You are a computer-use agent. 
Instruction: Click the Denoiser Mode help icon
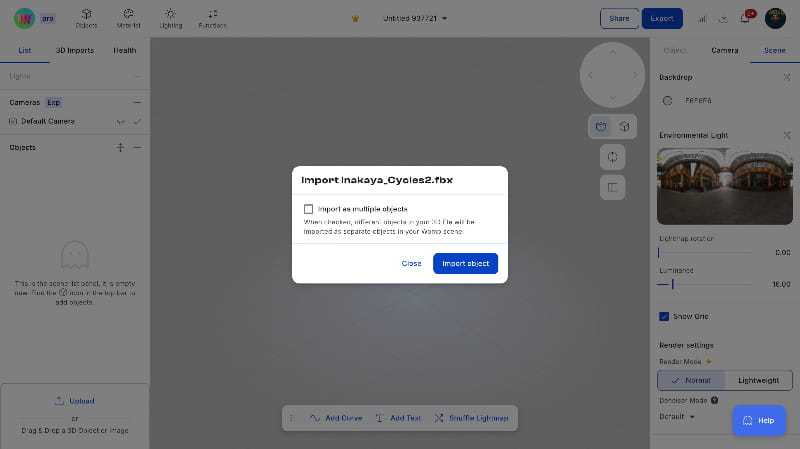click(714, 401)
